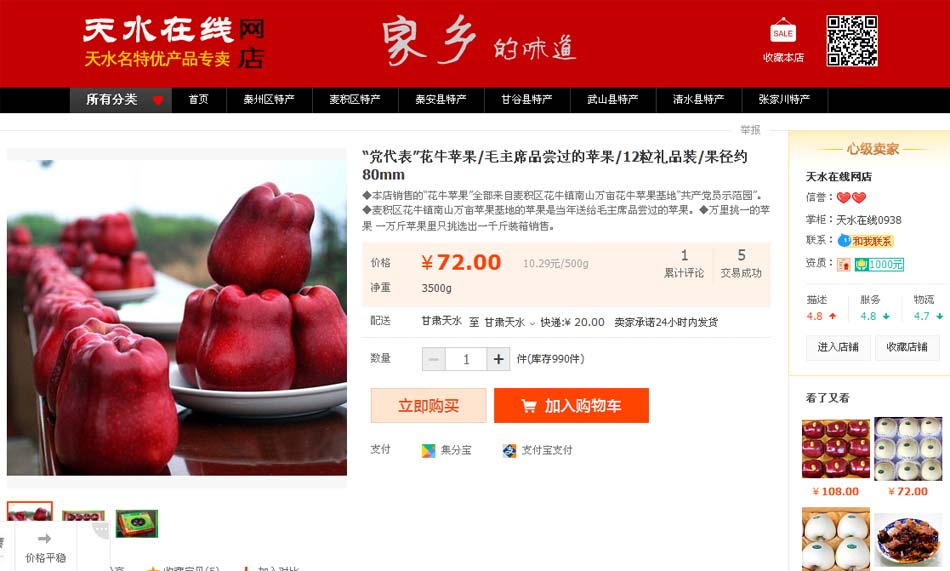Click the red hearts seller credit rating
This screenshot has height=571, width=950.
(x=851, y=198)
